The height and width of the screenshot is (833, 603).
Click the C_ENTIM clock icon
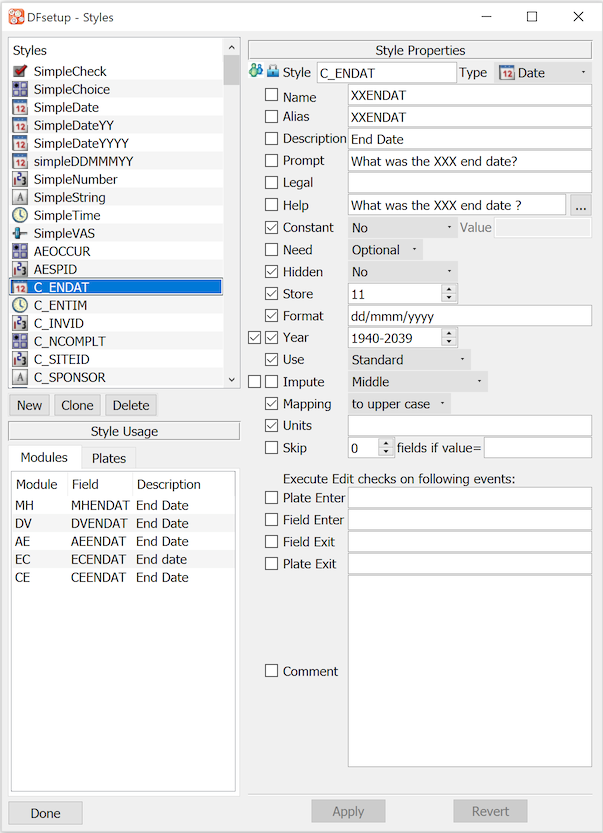(20, 305)
